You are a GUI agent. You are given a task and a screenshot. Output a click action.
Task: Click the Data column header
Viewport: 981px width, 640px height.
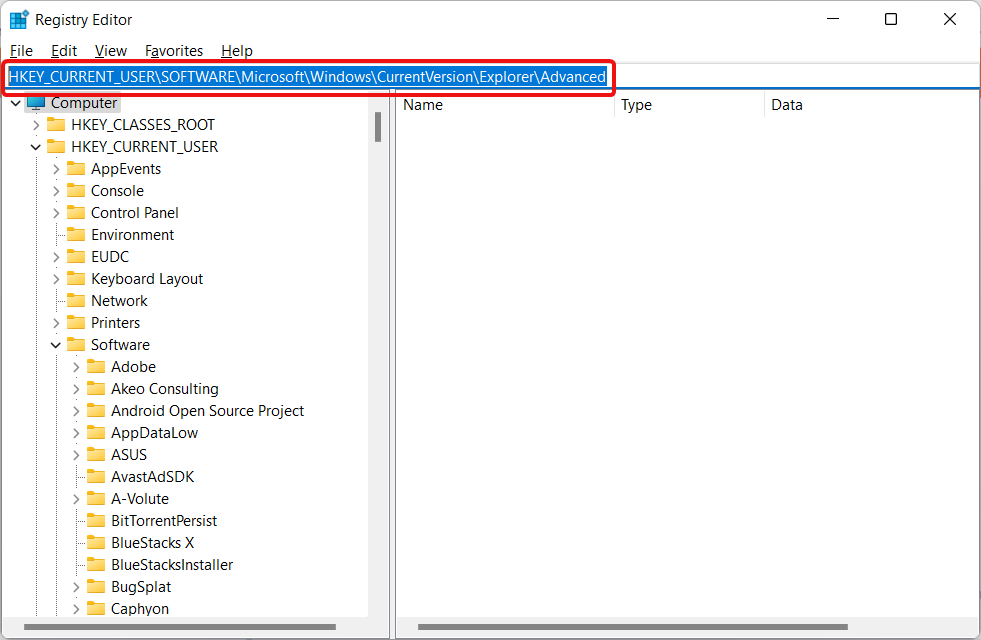[872, 104]
